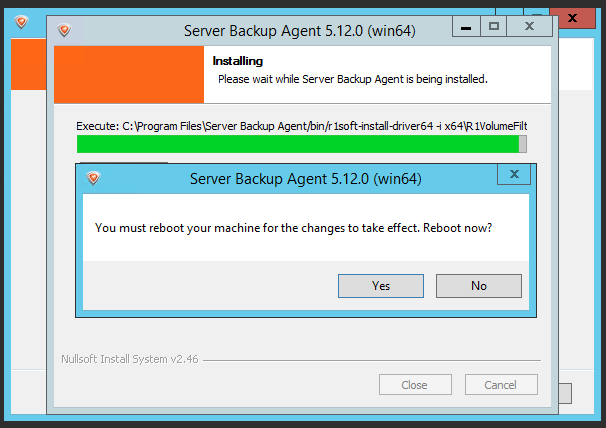Click the greyed-out Cancel button

pos(501,385)
